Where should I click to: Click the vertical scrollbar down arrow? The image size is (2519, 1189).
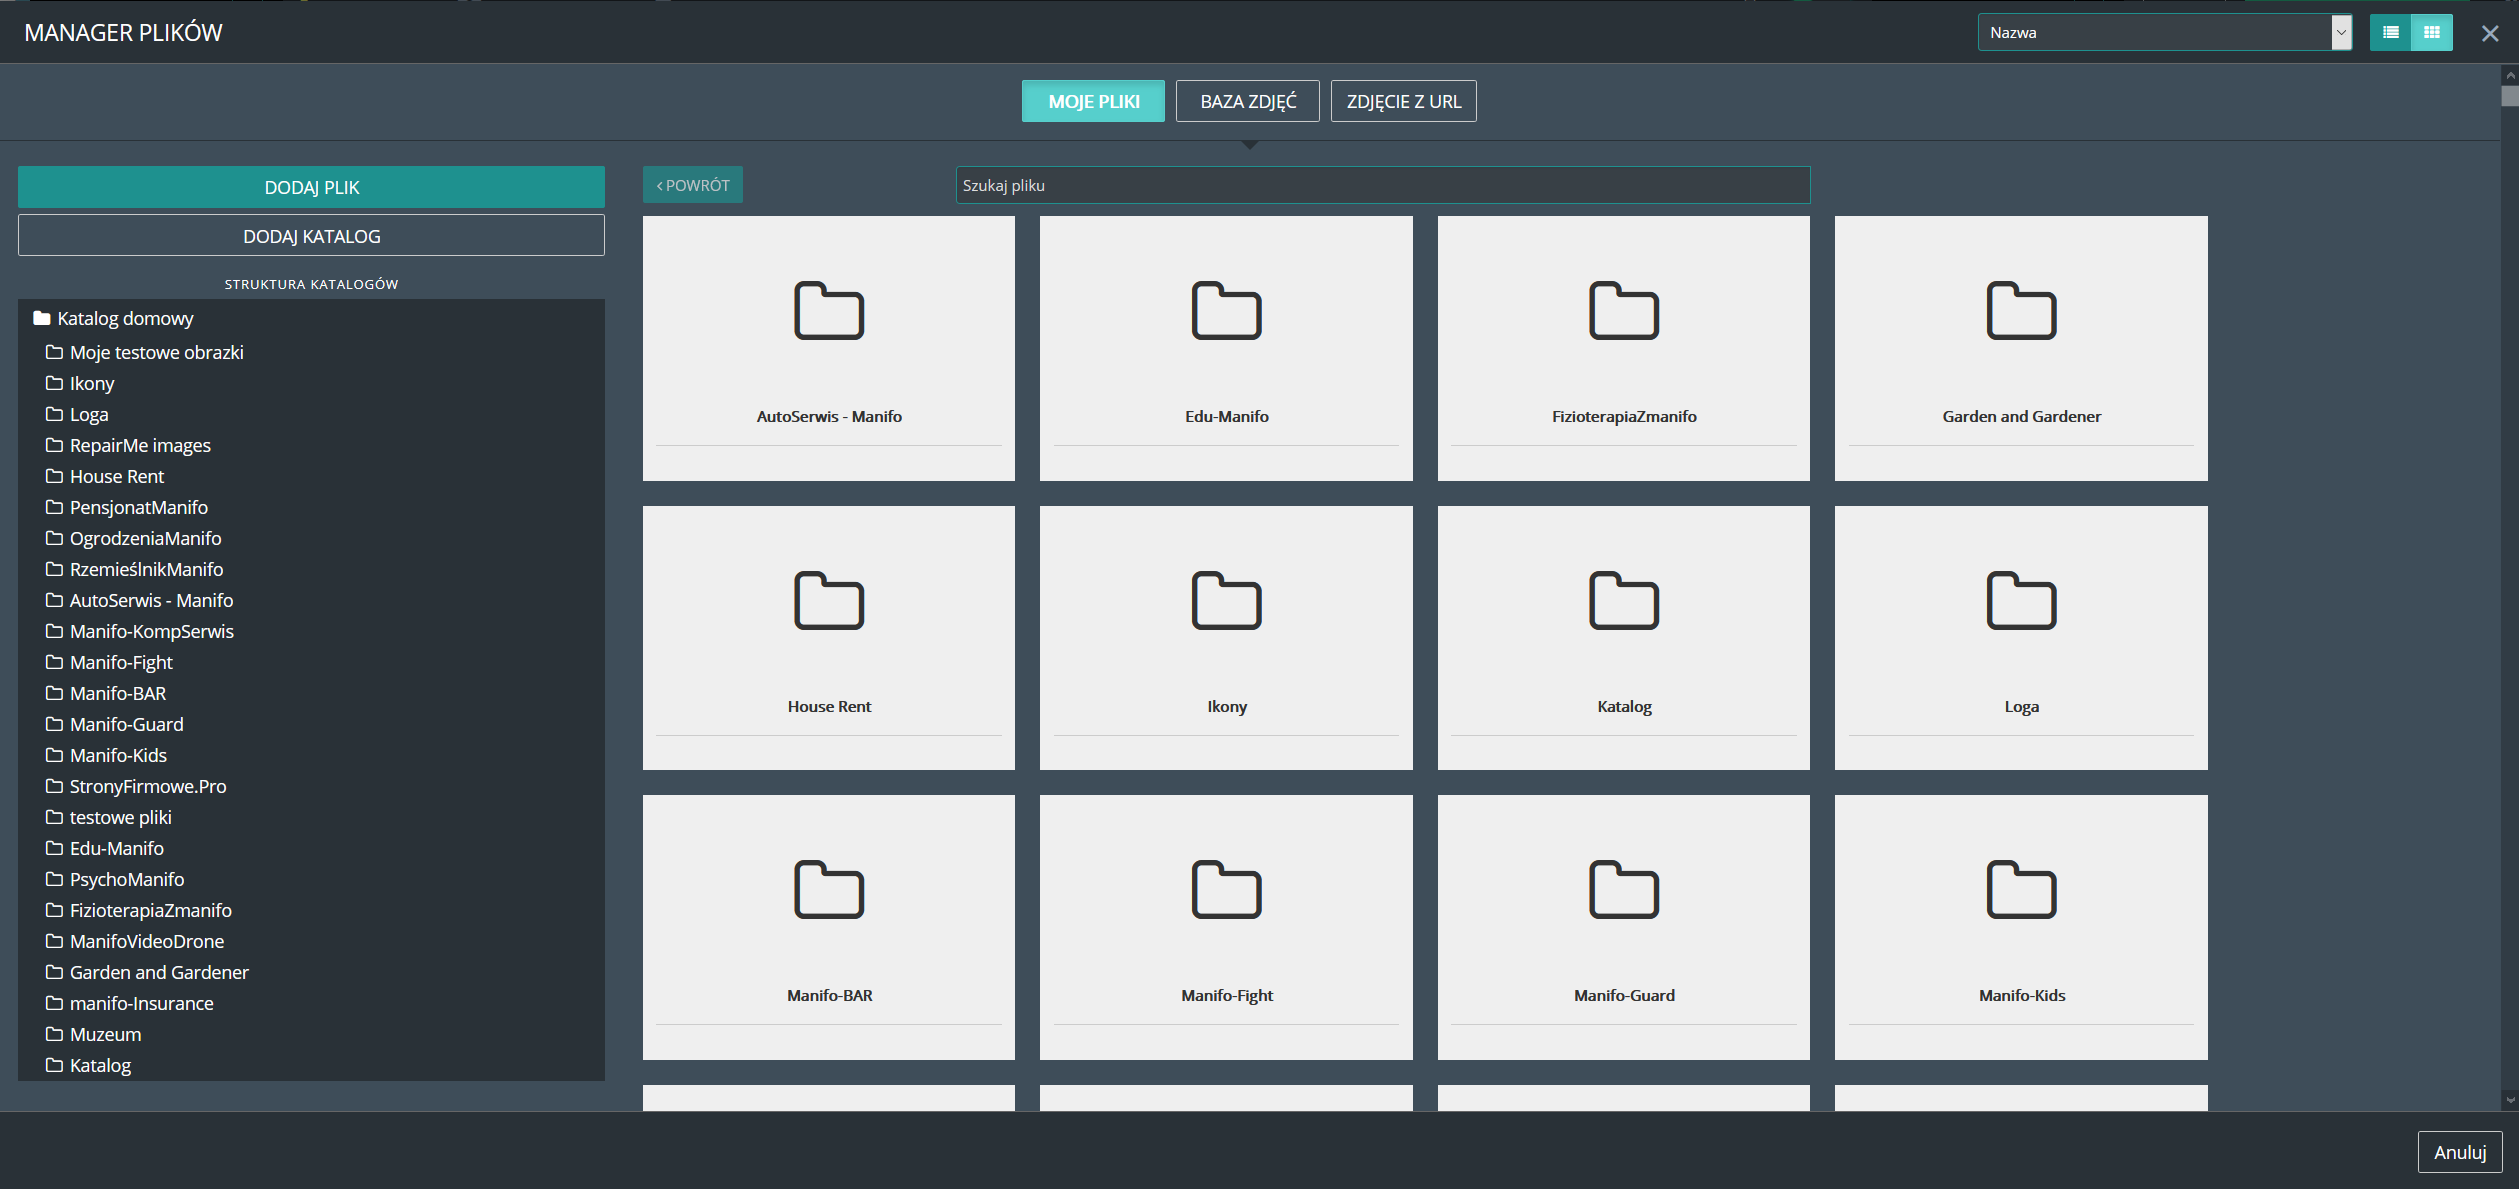tap(2509, 1100)
